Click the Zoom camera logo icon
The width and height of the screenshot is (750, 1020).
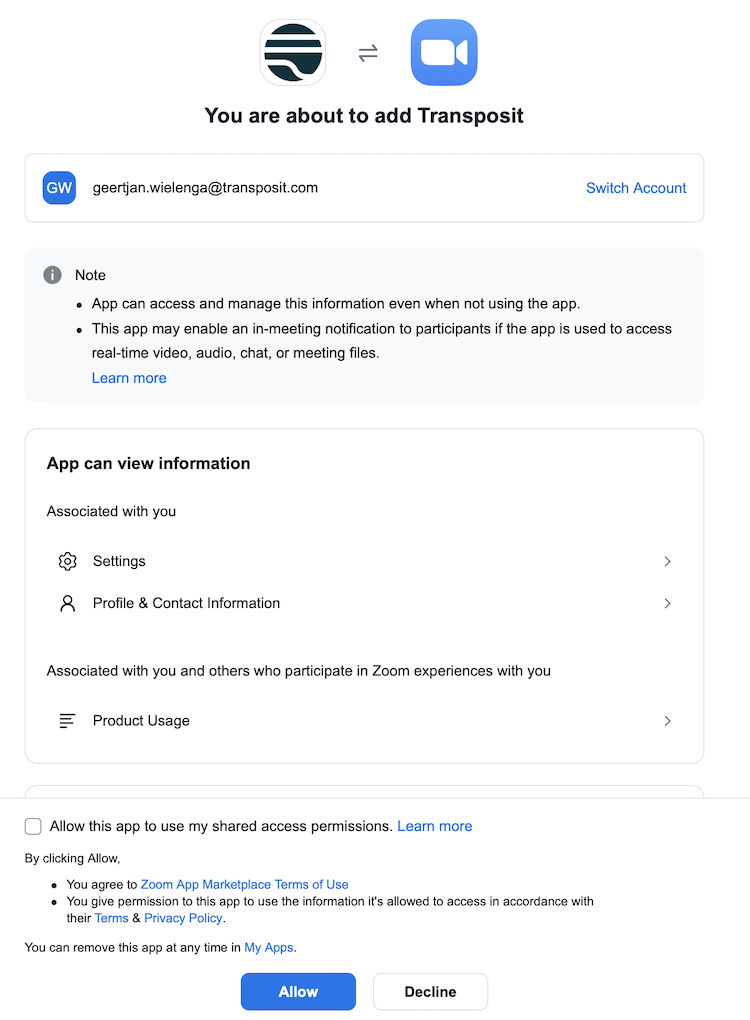click(x=444, y=52)
